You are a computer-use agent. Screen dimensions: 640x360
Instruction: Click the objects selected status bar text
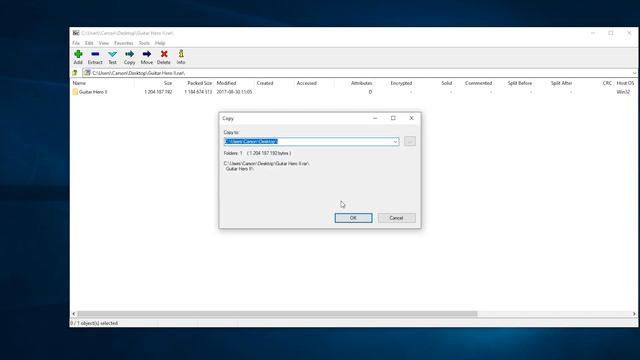pyautogui.click(x=94, y=323)
